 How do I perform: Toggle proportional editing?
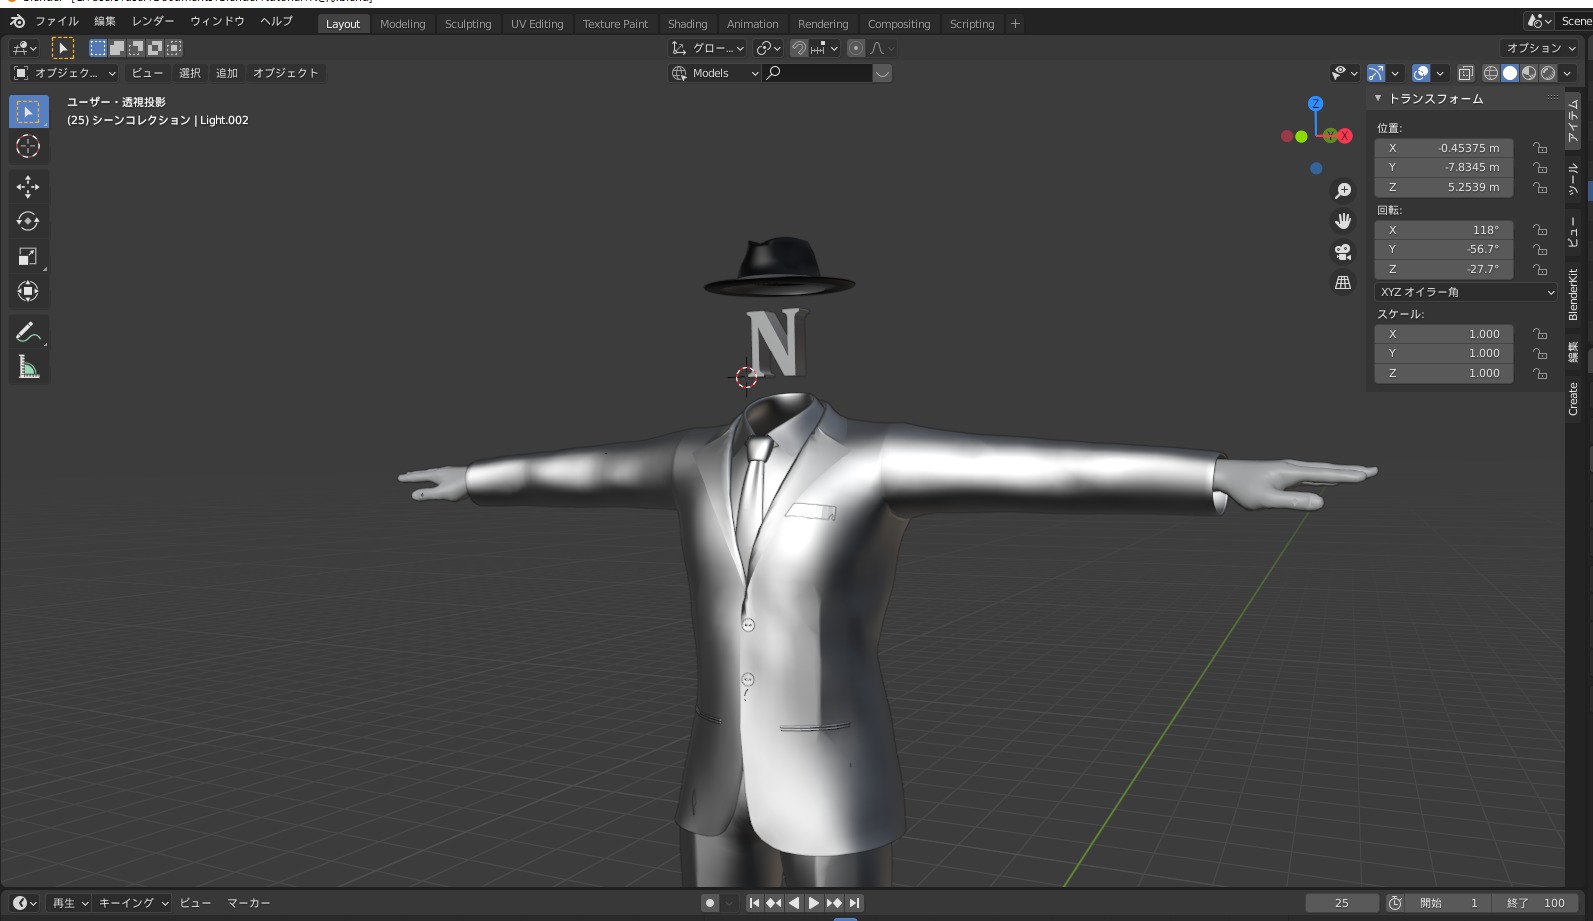pos(856,48)
